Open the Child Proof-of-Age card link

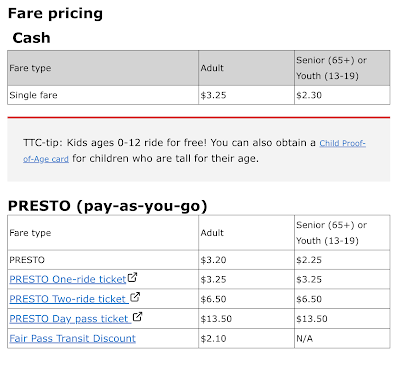342,143
